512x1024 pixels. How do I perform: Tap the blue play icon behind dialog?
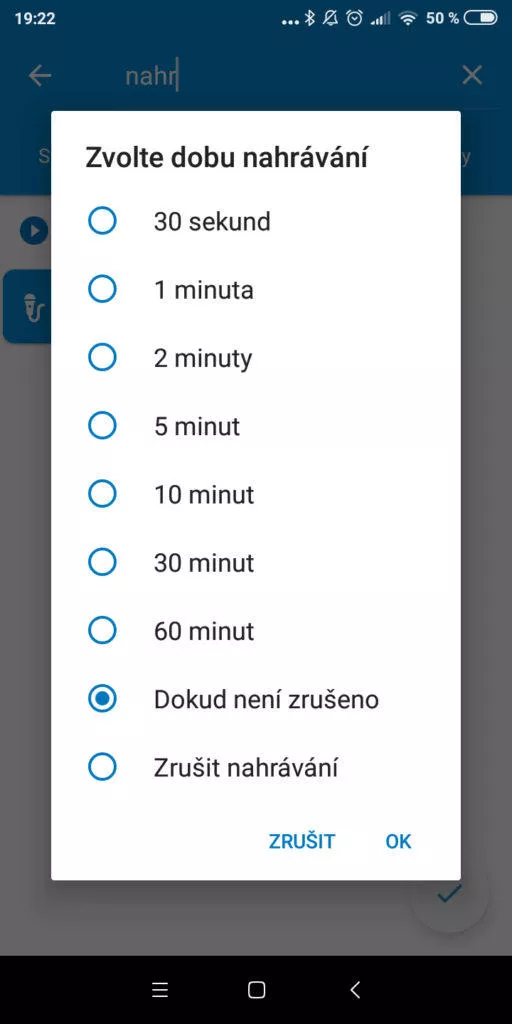[x=34, y=231]
